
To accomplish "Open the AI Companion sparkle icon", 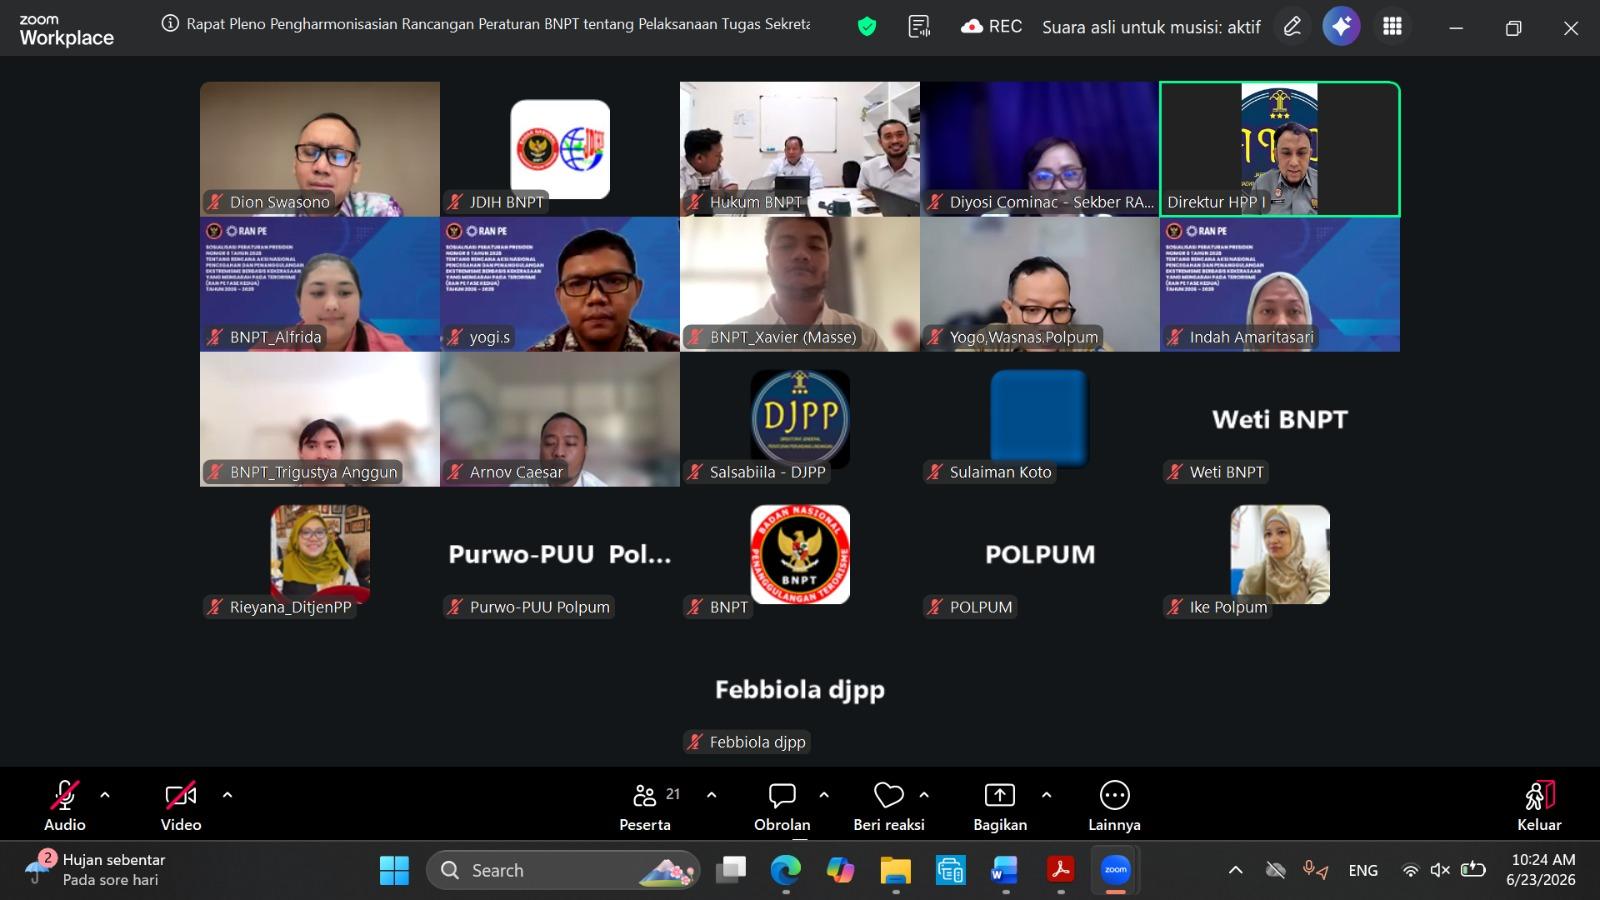I will coord(1341,27).
